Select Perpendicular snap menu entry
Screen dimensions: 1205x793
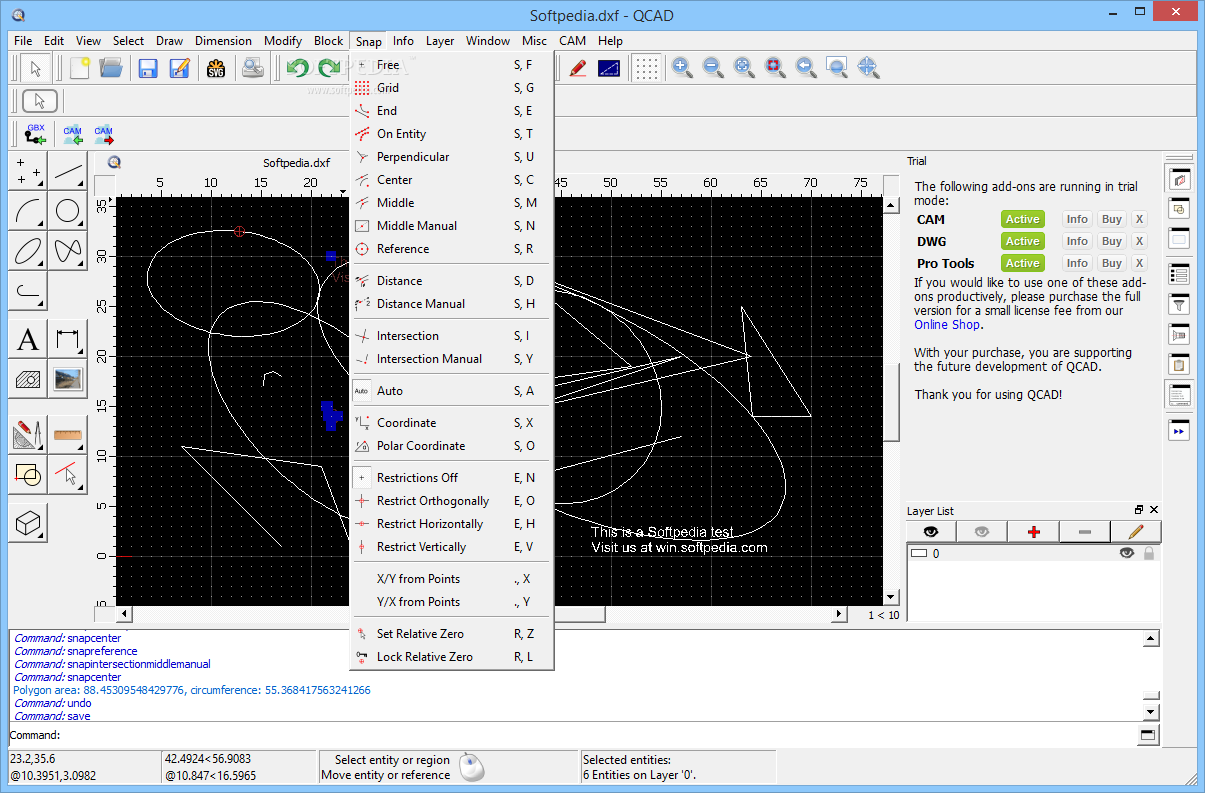pyautogui.click(x=453, y=157)
